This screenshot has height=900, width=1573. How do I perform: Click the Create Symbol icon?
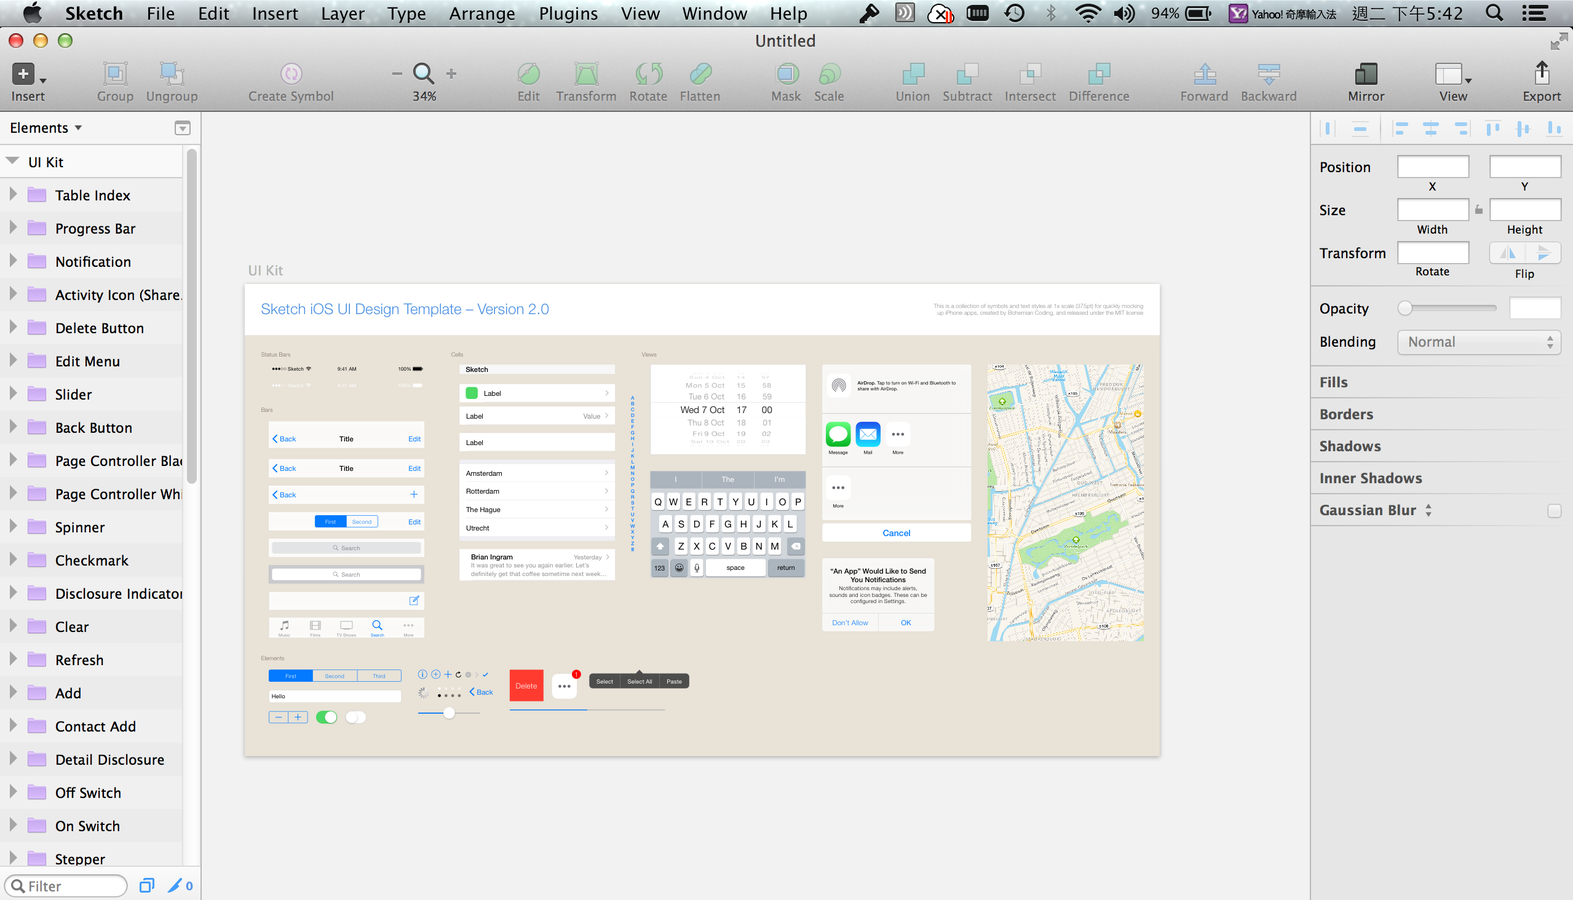click(291, 74)
